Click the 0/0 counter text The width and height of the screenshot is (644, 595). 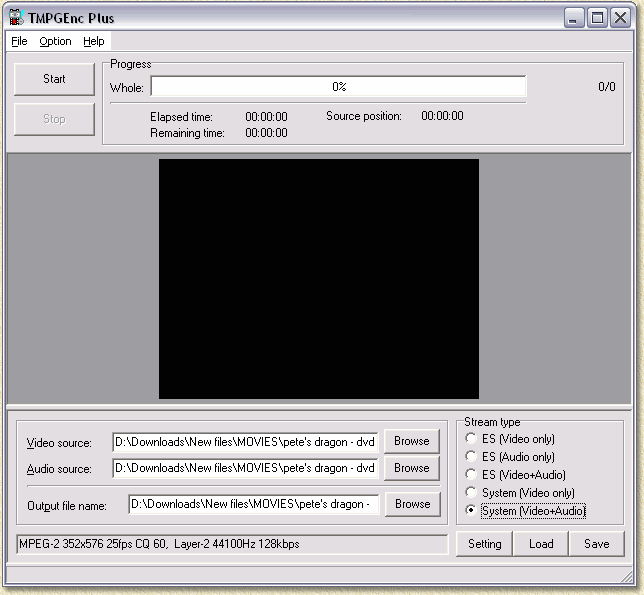pyautogui.click(x=607, y=87)
